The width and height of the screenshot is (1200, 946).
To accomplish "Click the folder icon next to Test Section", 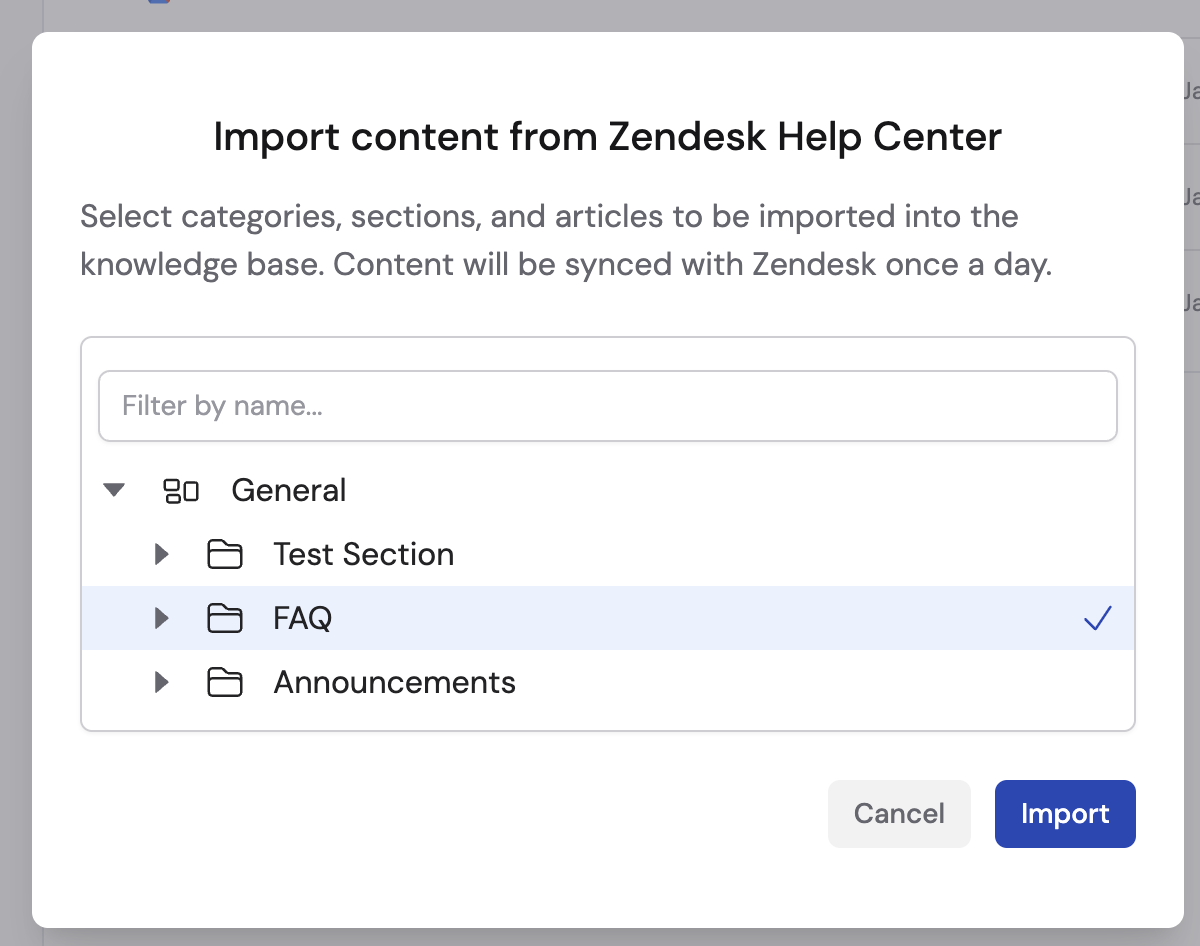I will pyautogui.click(x=226, y=554).
